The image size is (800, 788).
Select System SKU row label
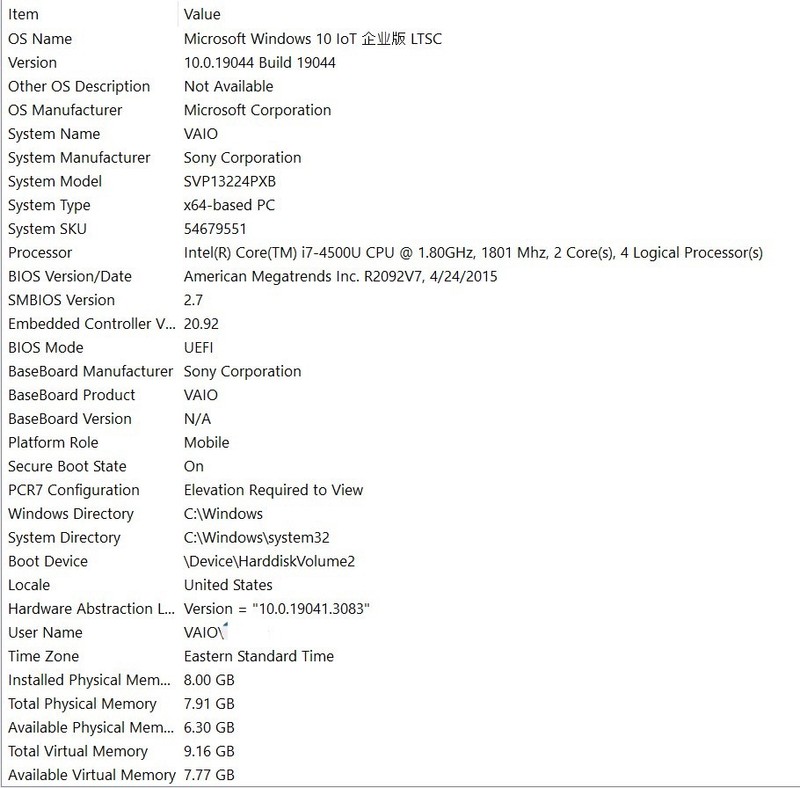point(47,229)
